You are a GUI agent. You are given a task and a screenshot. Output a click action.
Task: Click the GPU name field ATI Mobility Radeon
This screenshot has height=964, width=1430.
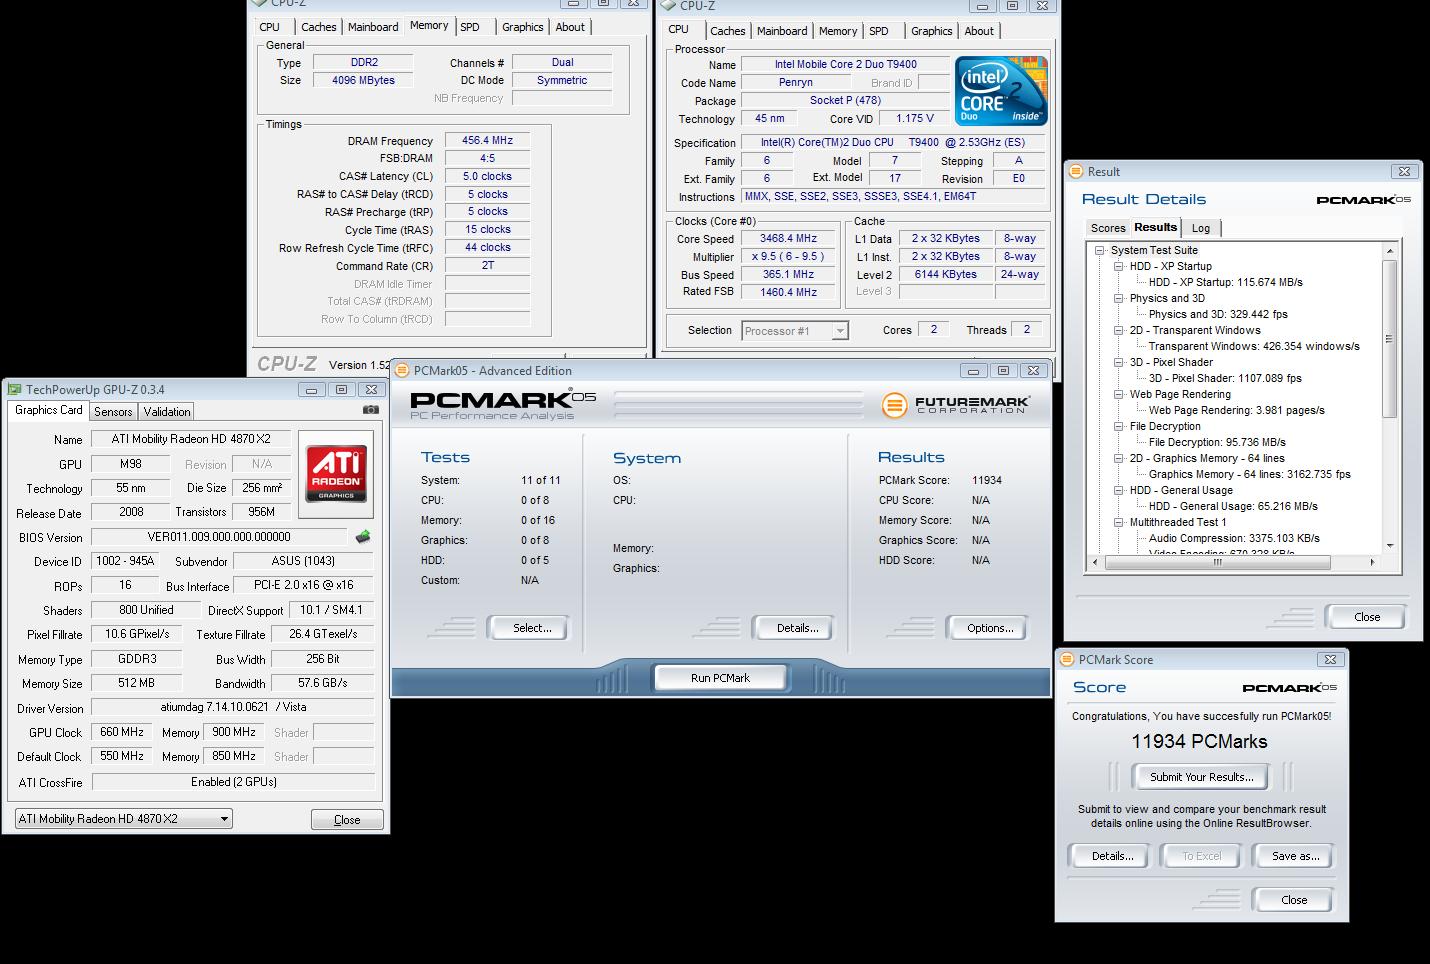click(x=191, y=439)
